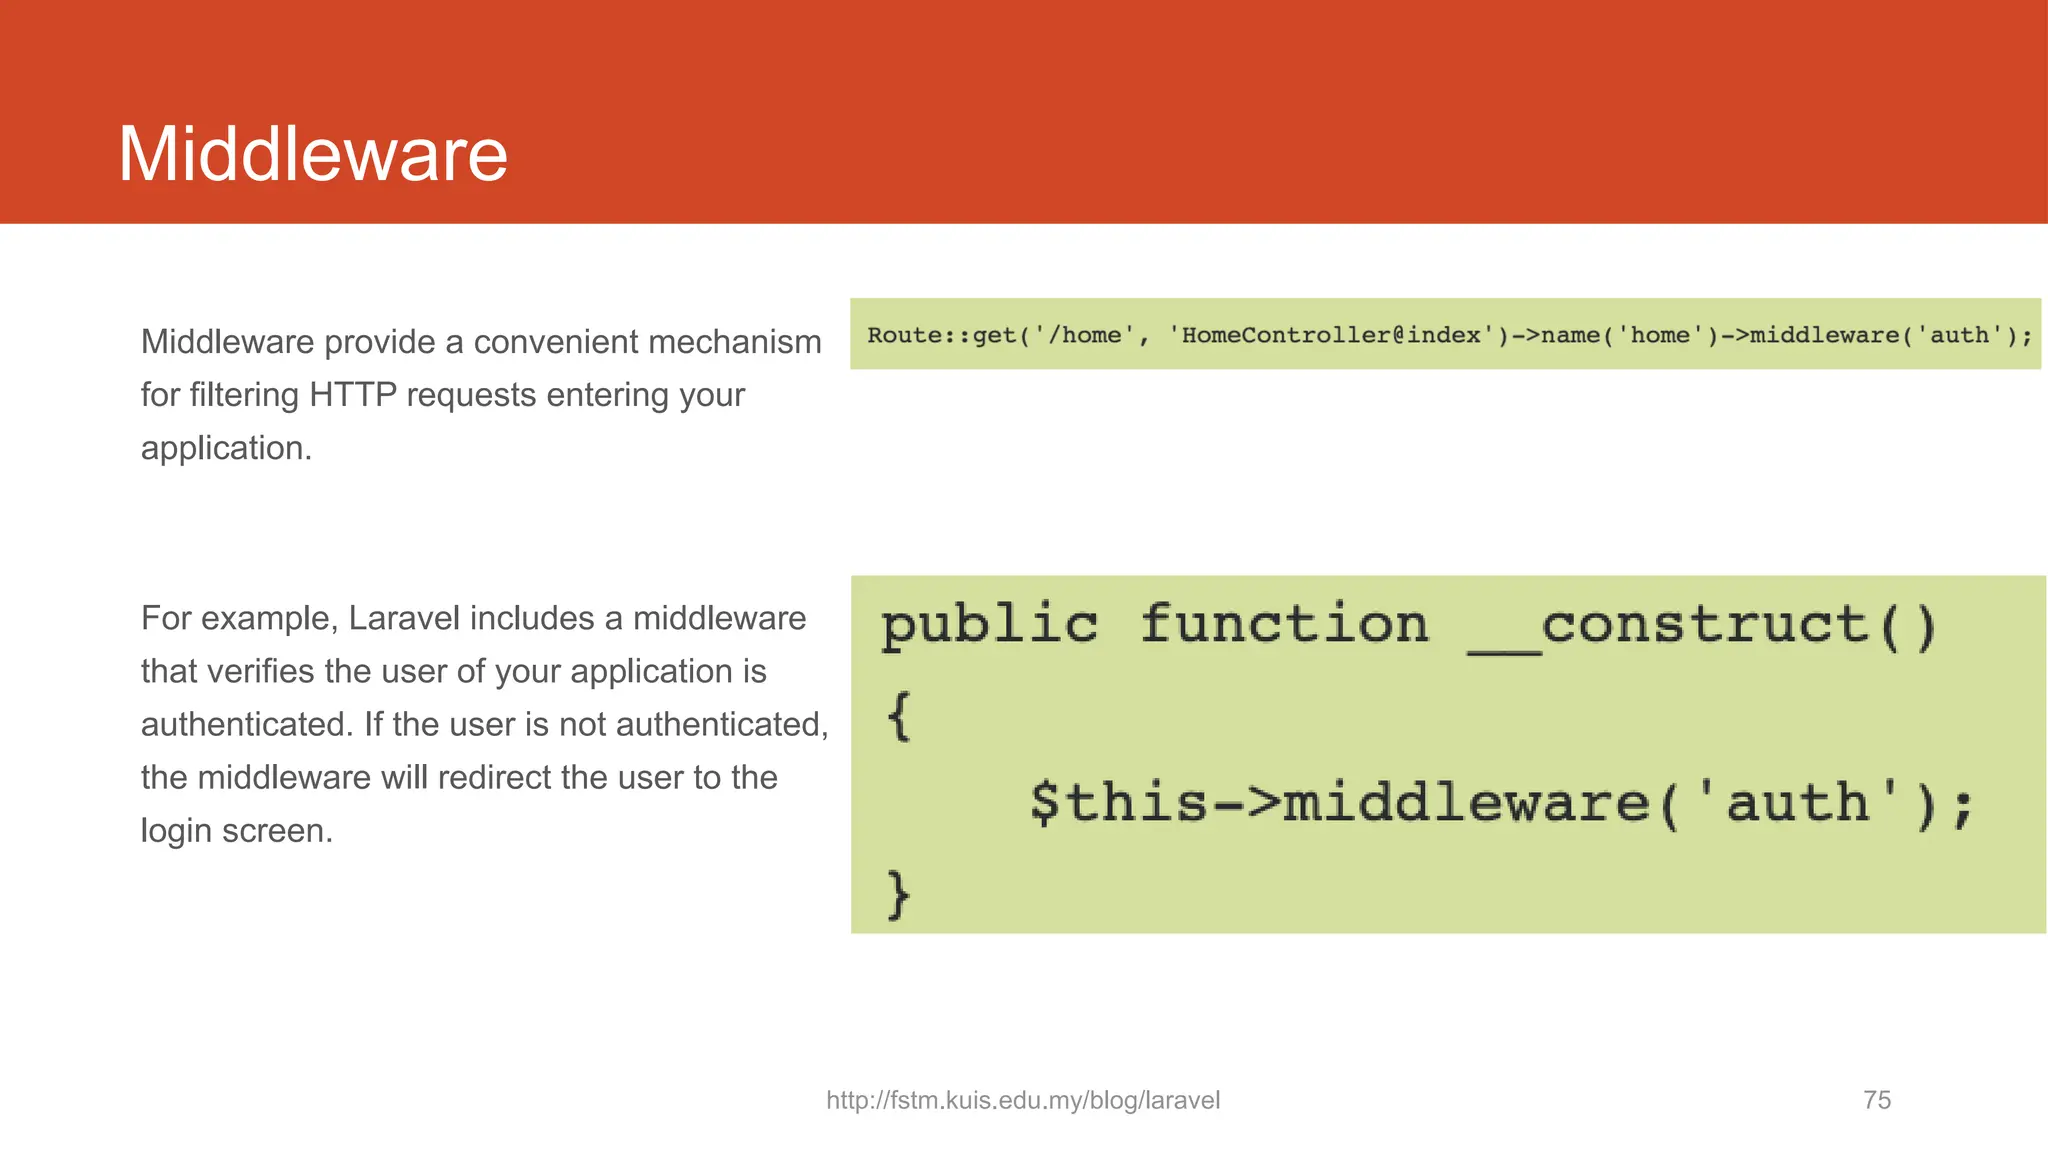Select the Route::get code snippet line
The image size is (2048, 1152).
tap(1449, 335)
